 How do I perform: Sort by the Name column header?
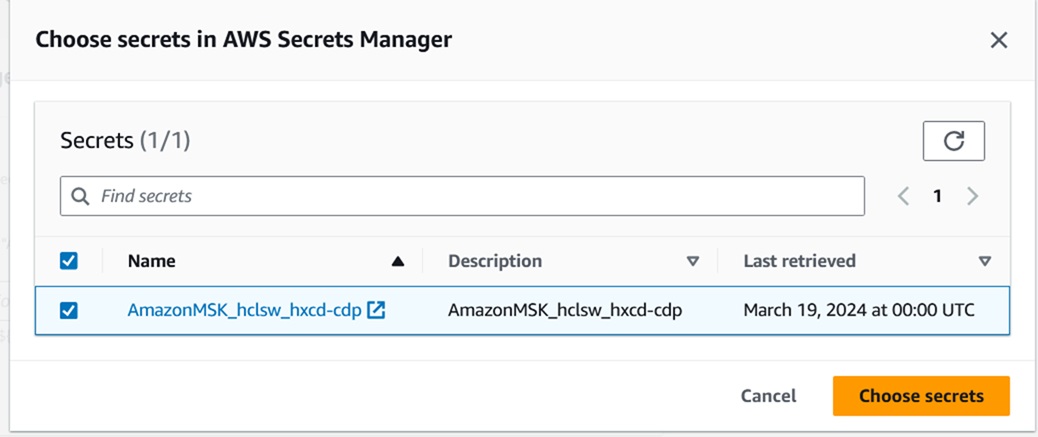pyautogui.click(x=152, y=261)
